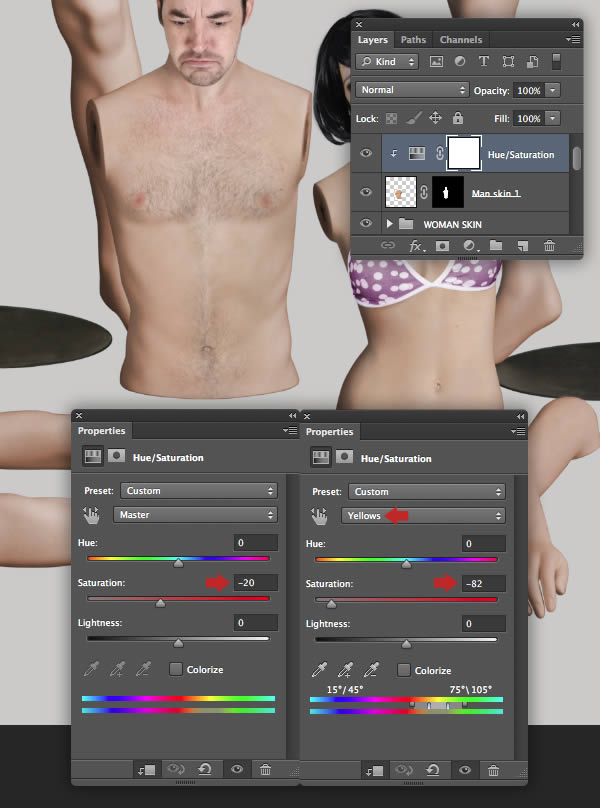Open Preset dropdown in Master panel
The width and height of the screenshot is (600, 808).
coord(199,491)
